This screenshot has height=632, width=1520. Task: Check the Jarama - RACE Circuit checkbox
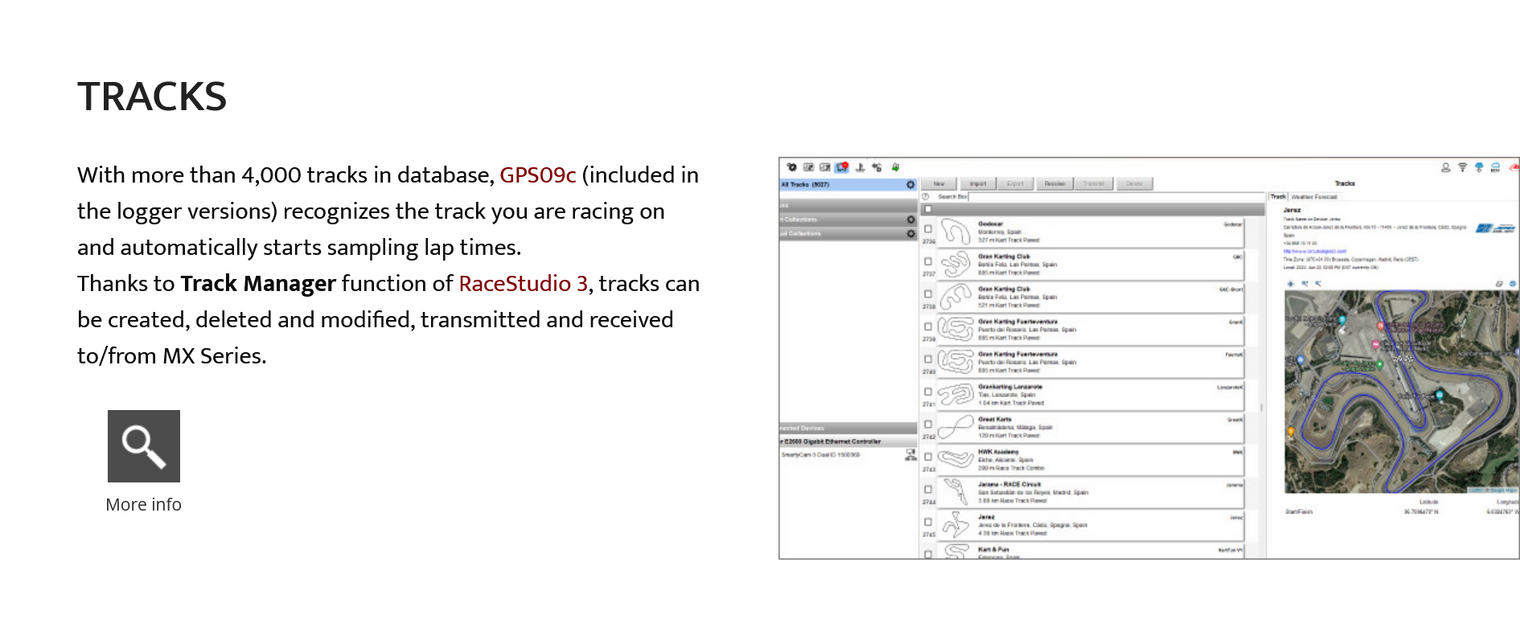click(928, 489)
